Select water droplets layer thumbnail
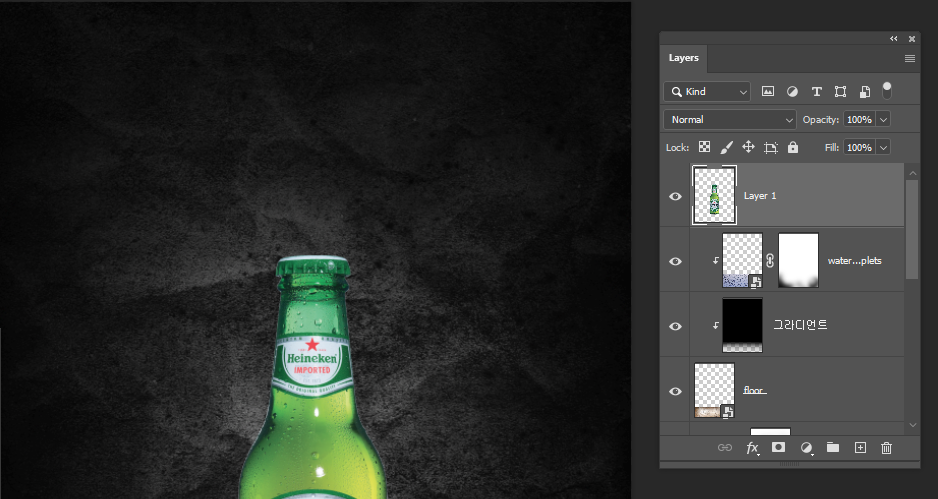The width and height of the screenshot is (938, 499). 742,260
